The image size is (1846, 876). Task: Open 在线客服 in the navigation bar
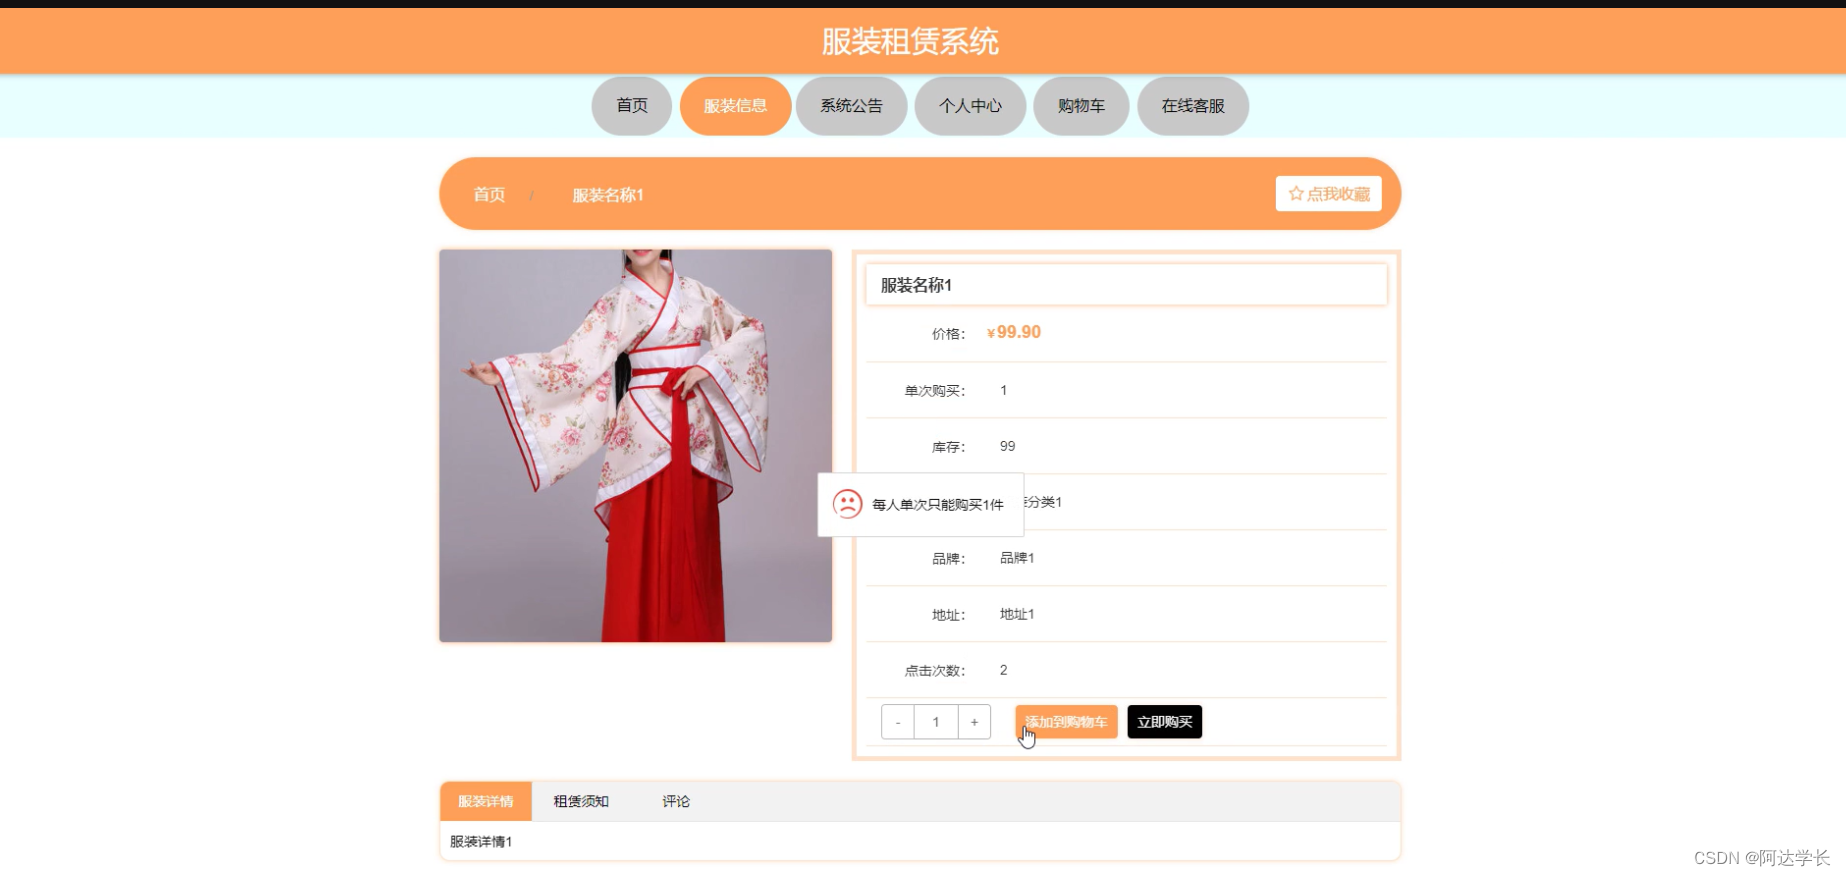[x=1193, y=106]
